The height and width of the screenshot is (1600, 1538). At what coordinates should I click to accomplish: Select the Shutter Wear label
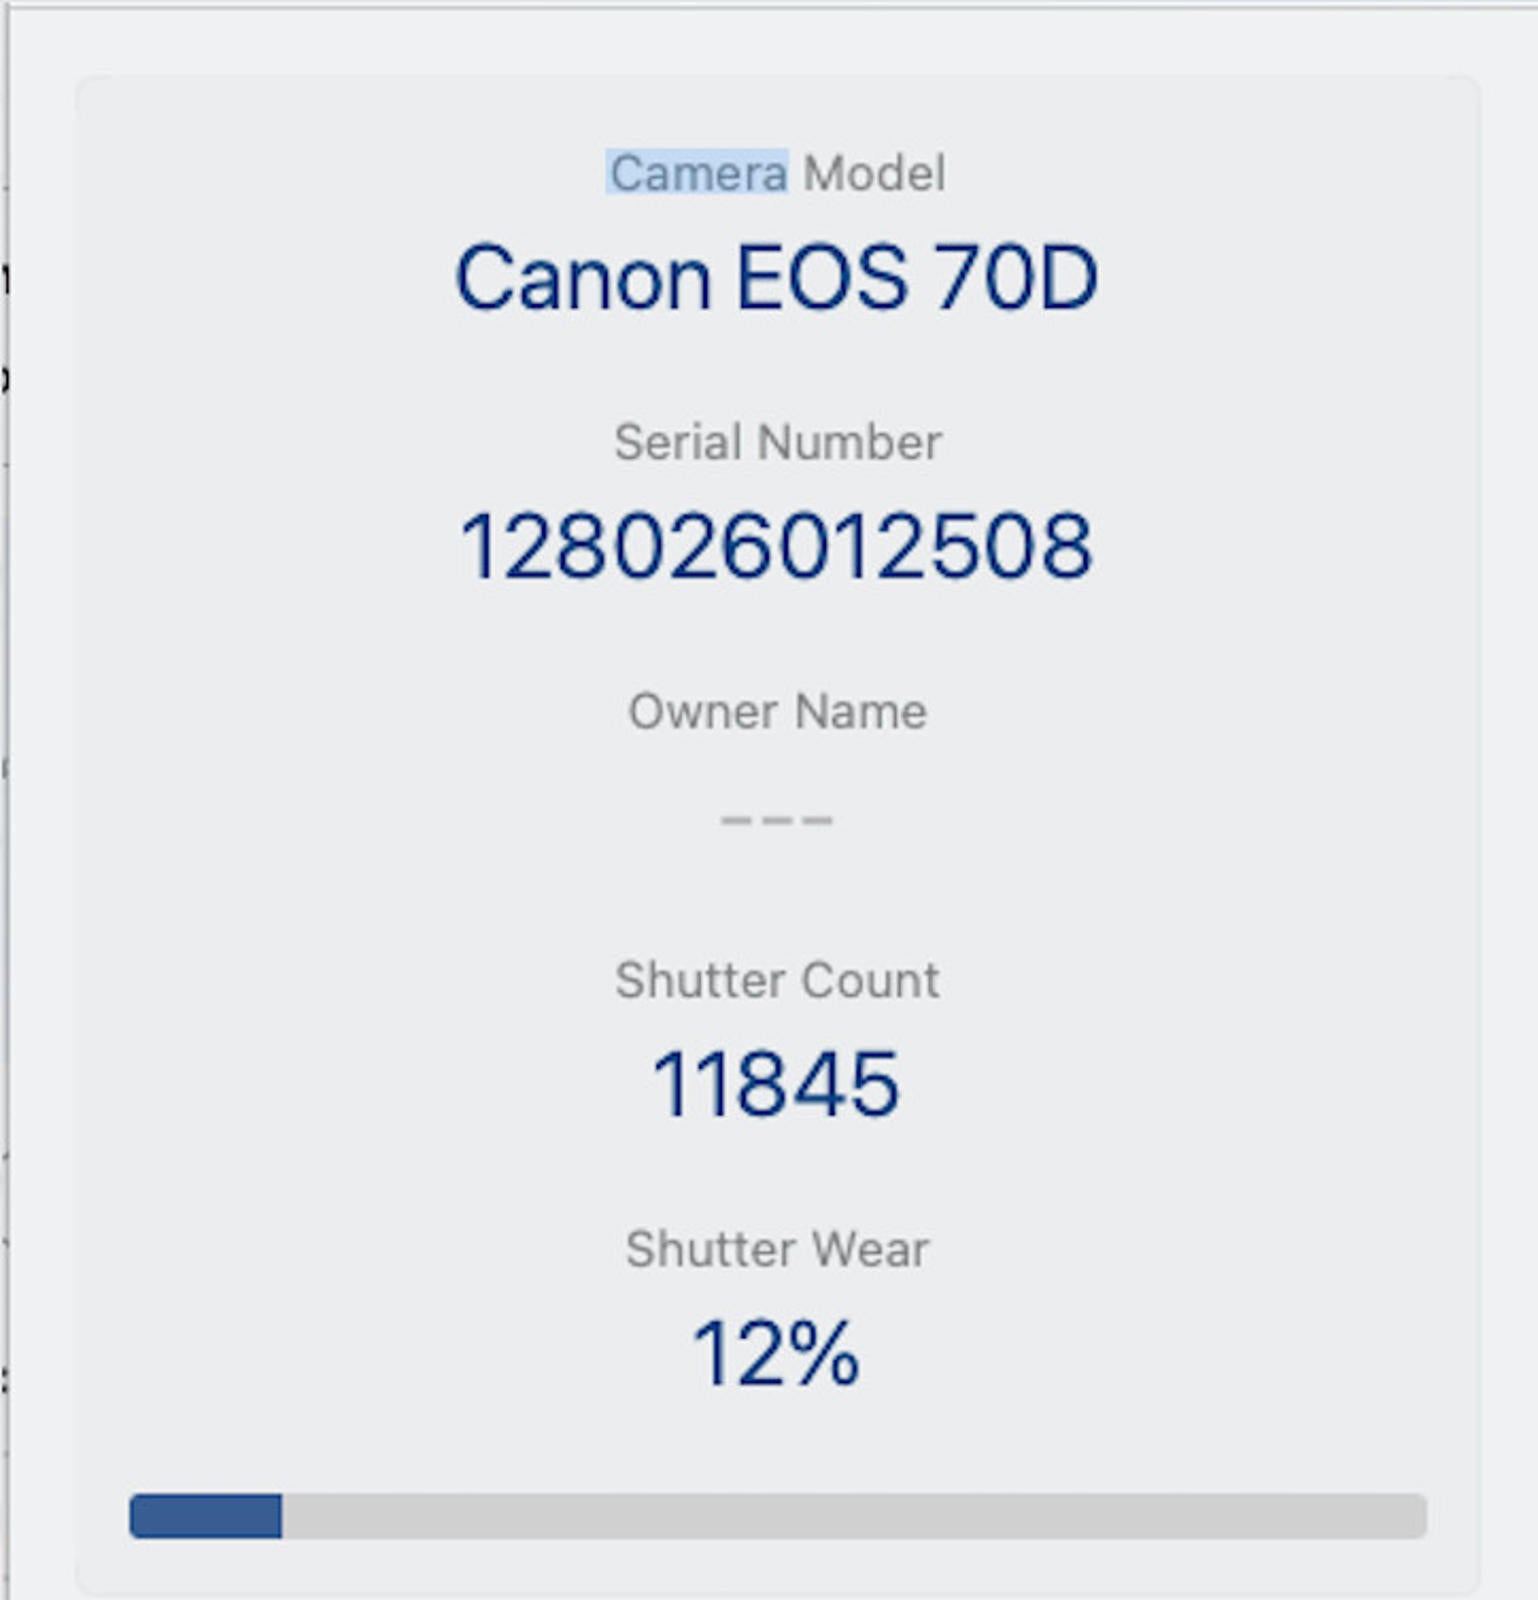point(777,1249)
